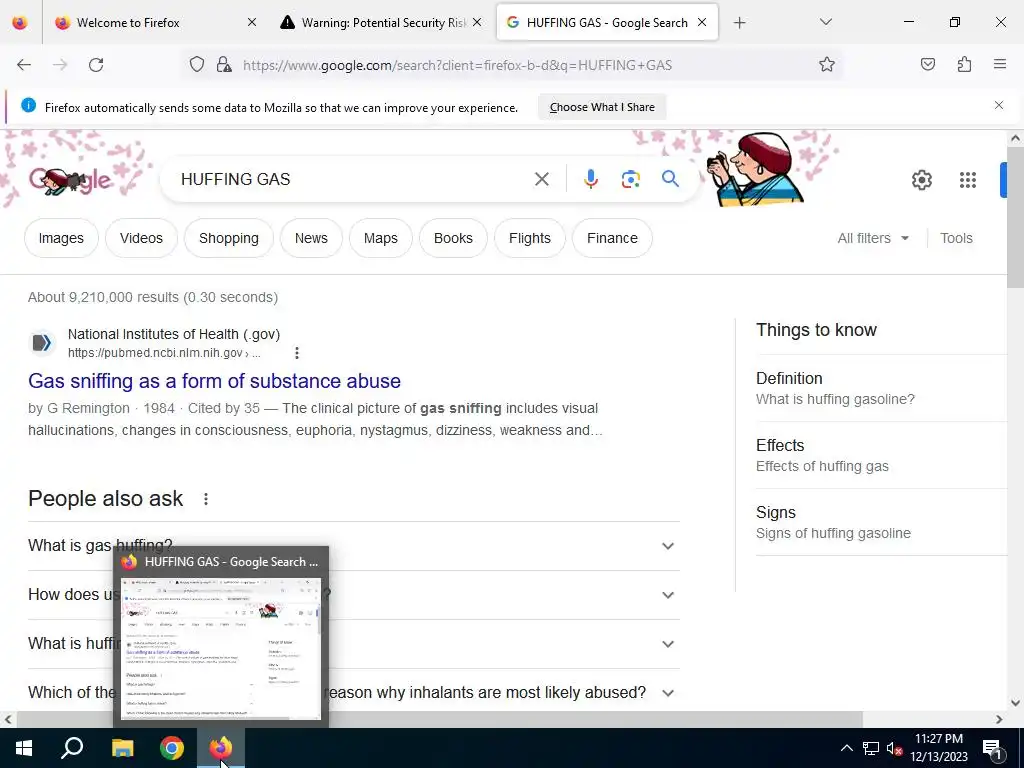1024x768 pixels.
Task: Filter results by Flights
Action: pyautogui.click(x=530, y=238)
